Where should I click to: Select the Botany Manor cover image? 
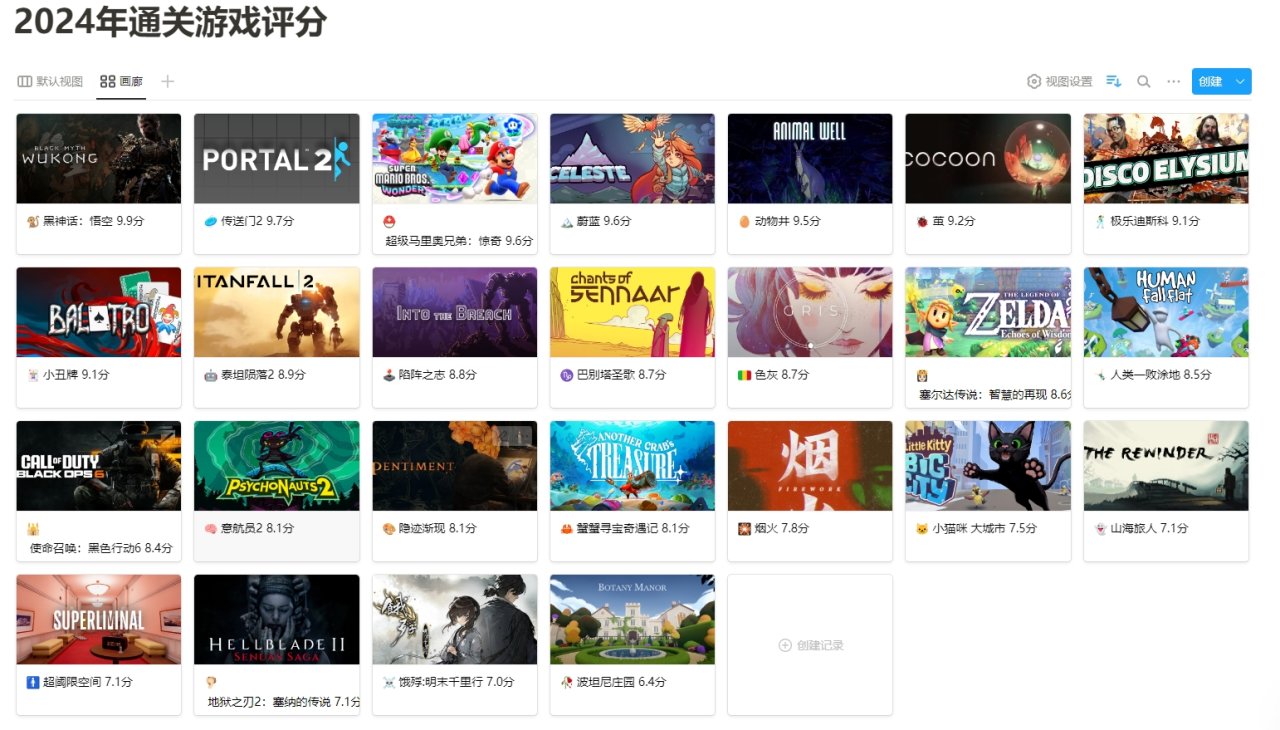(x=632, y=619)
